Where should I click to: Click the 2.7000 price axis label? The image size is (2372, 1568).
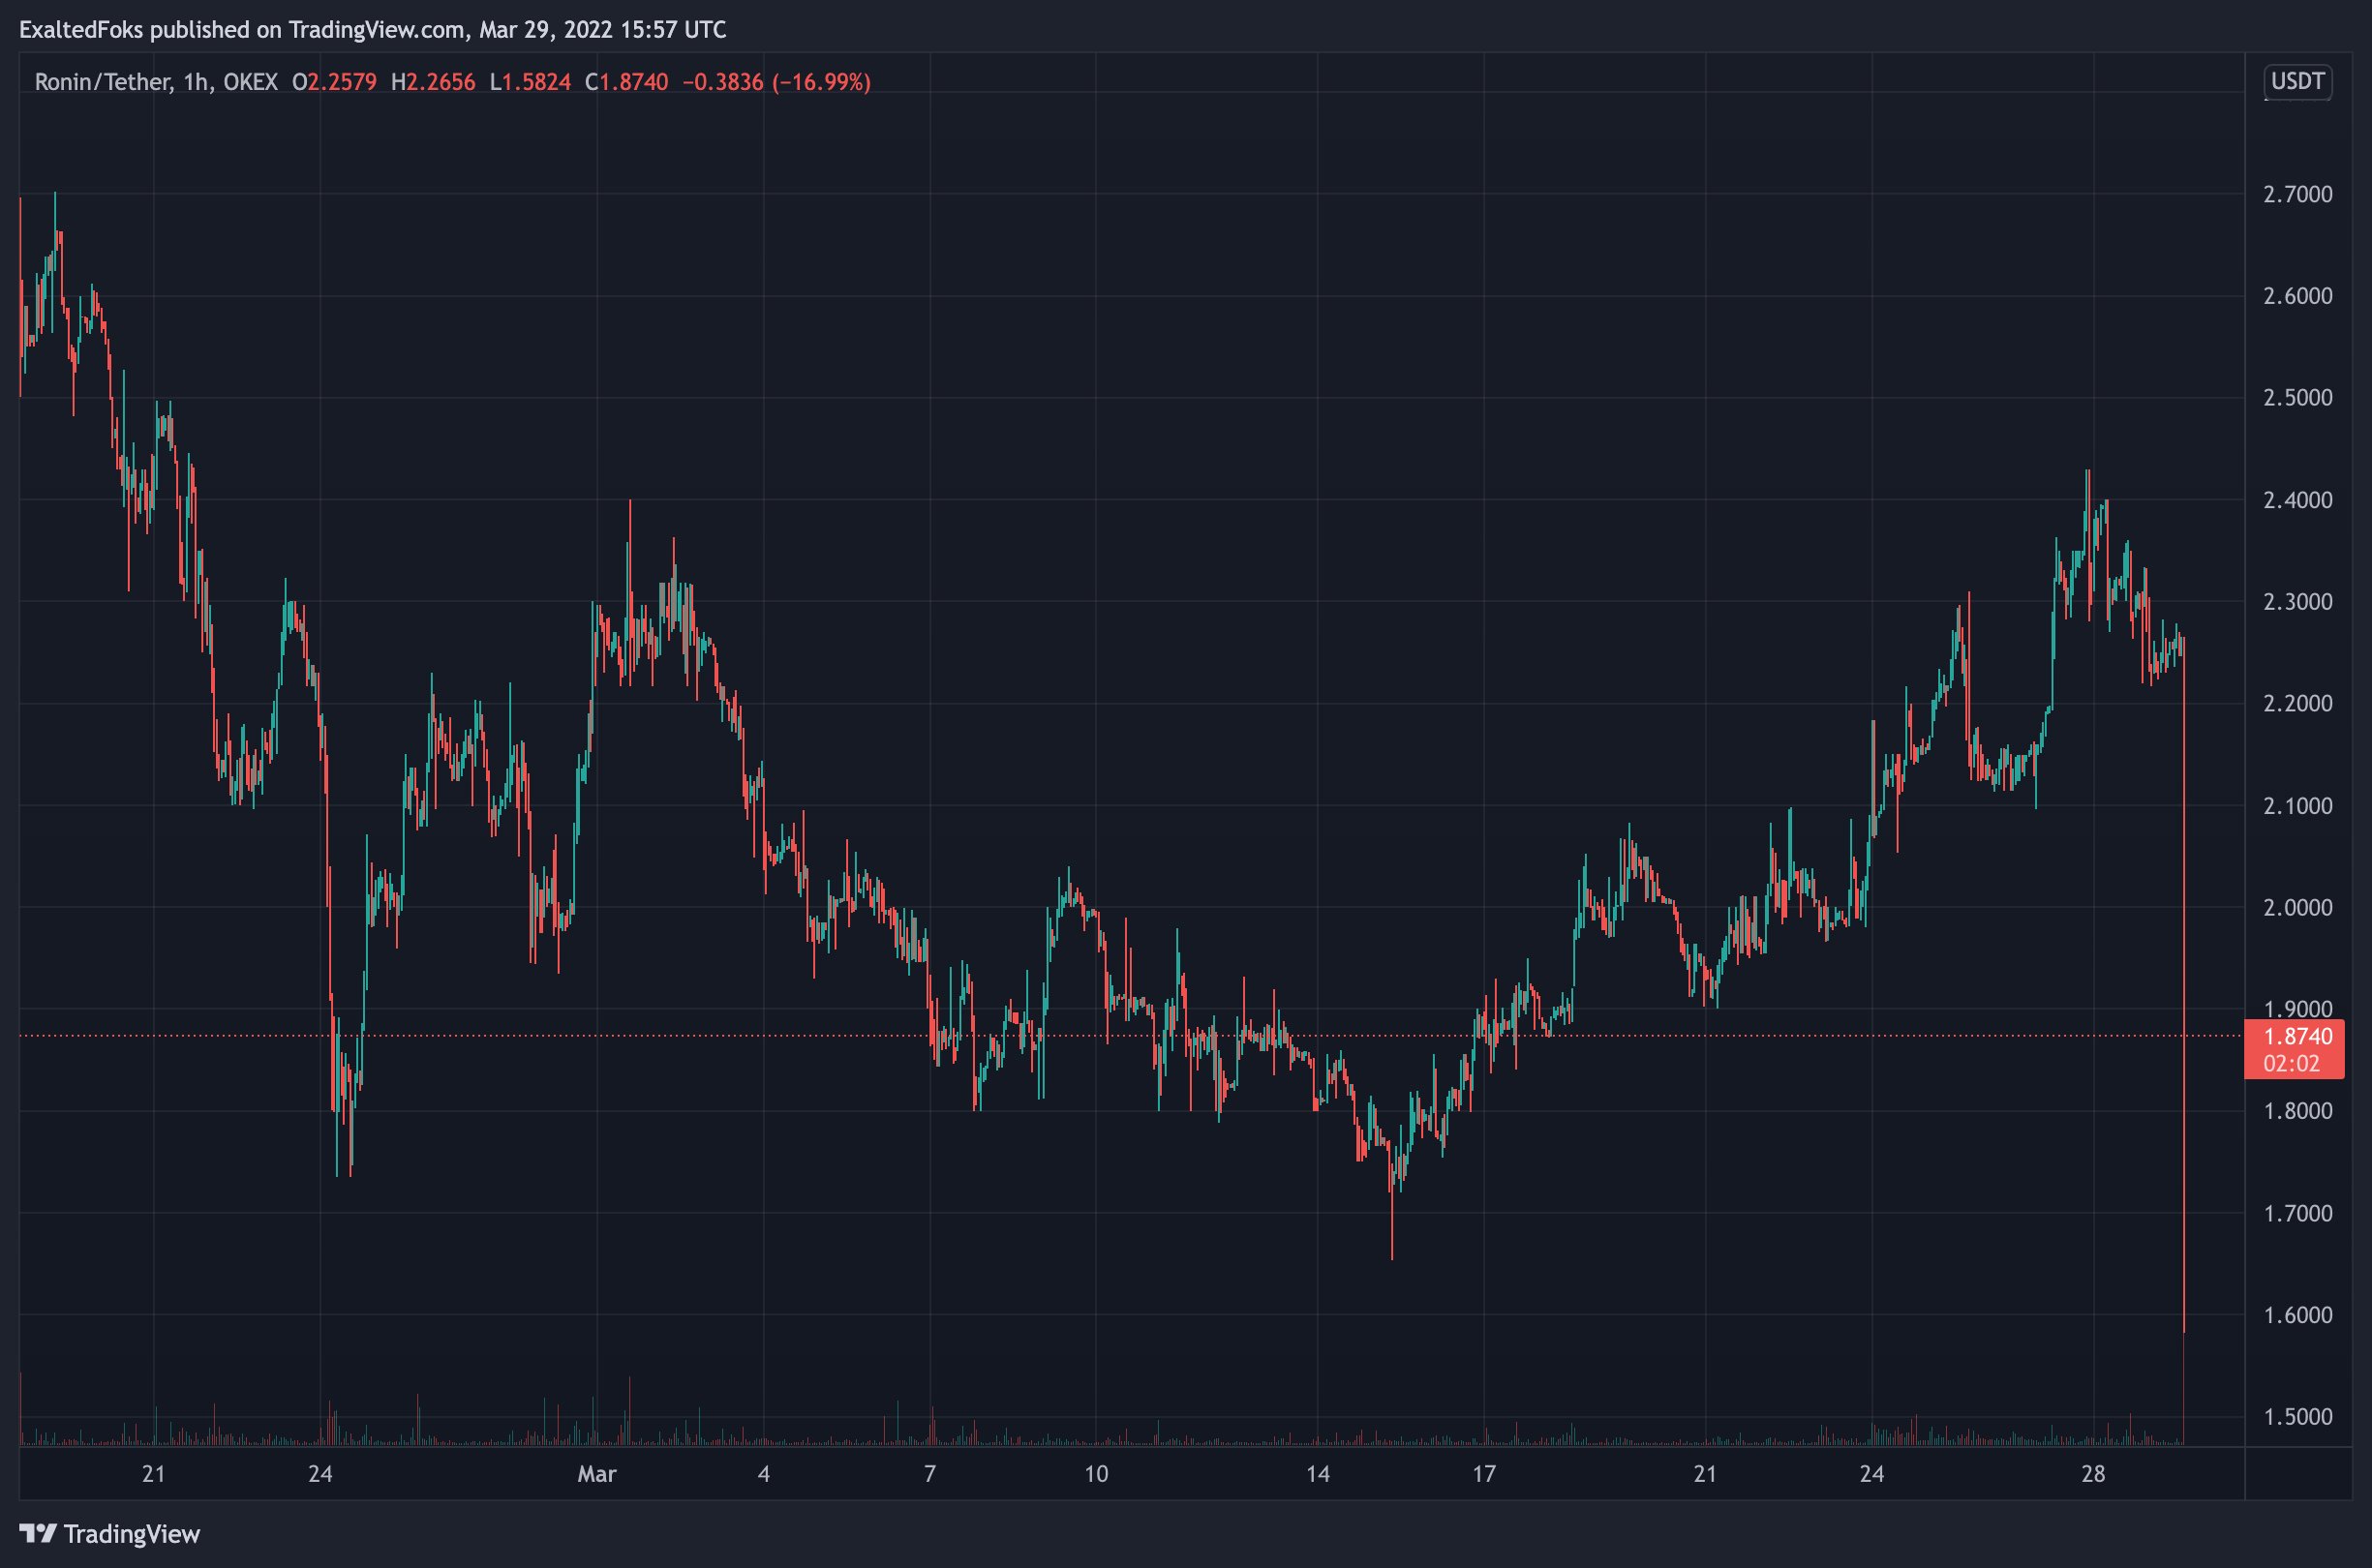(2298, 194)
